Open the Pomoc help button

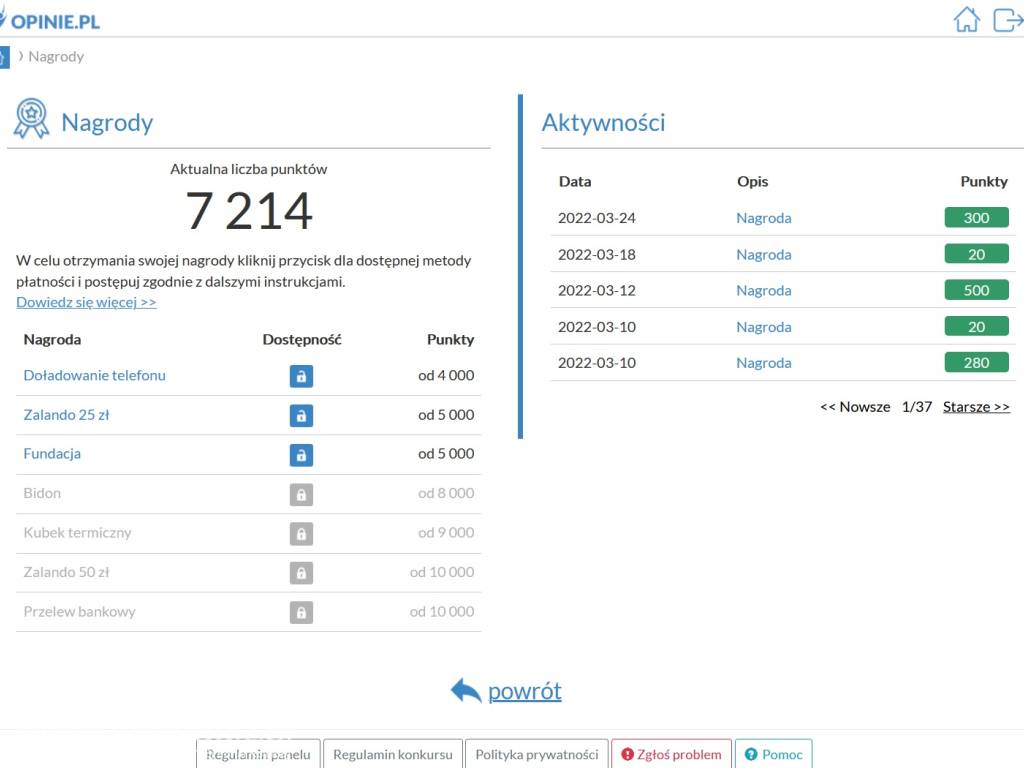pos(773,754)
